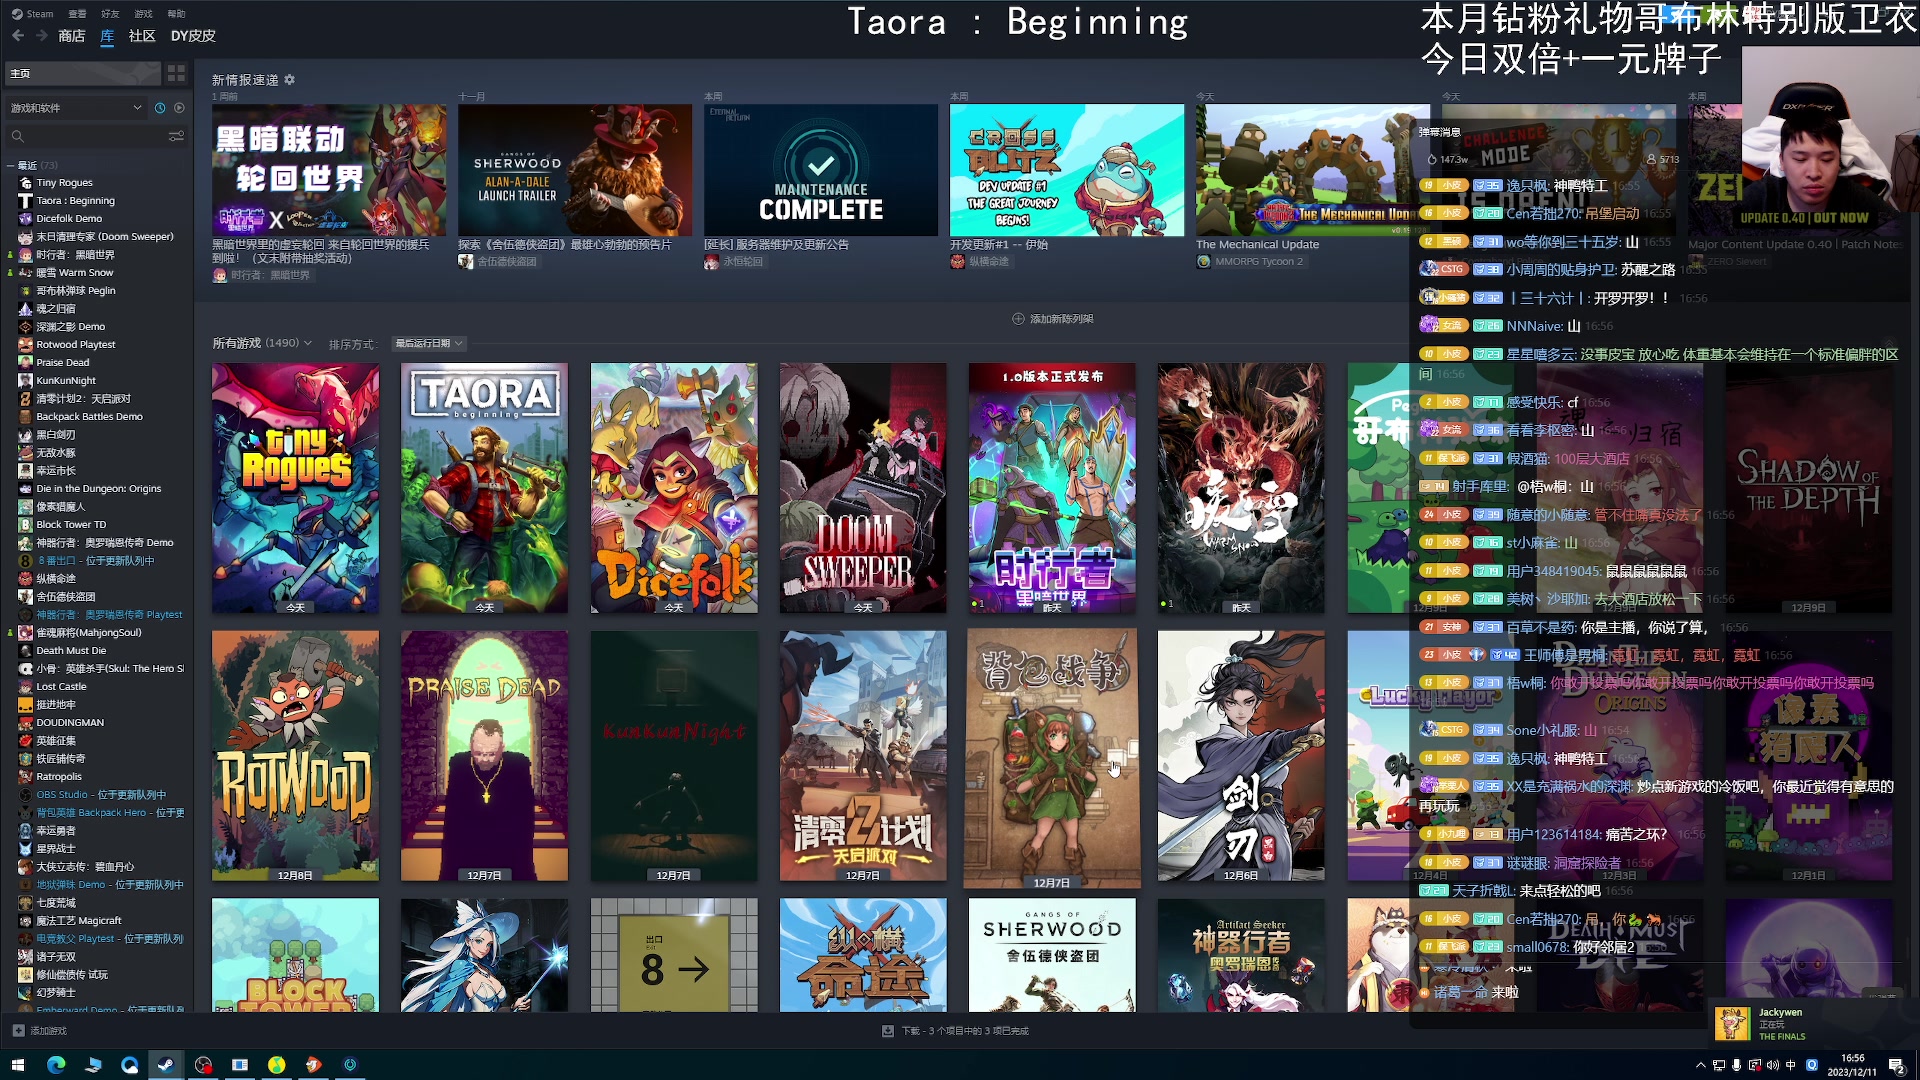1920x1080 pixels.
Task: Open the KunKunNight game cover
Action: (x=674, y=756)
